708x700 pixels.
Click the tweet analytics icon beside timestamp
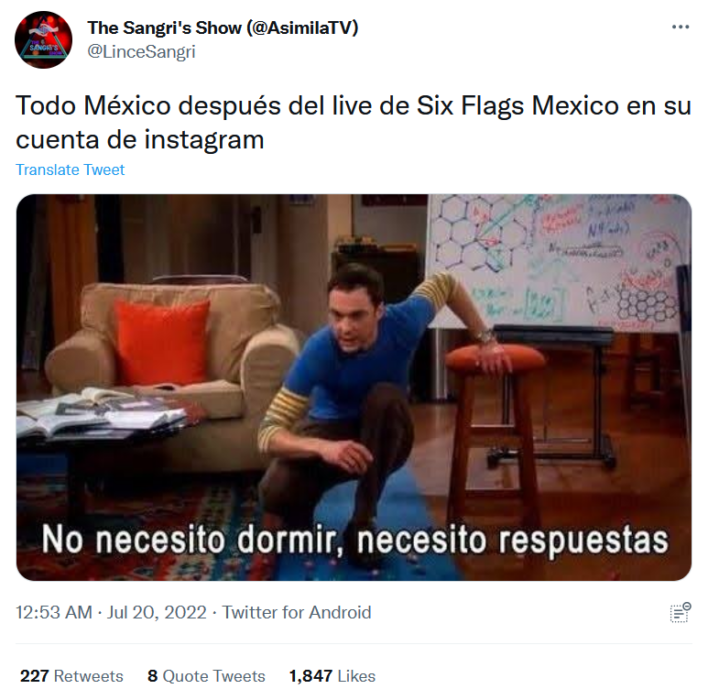pos(680,612)
